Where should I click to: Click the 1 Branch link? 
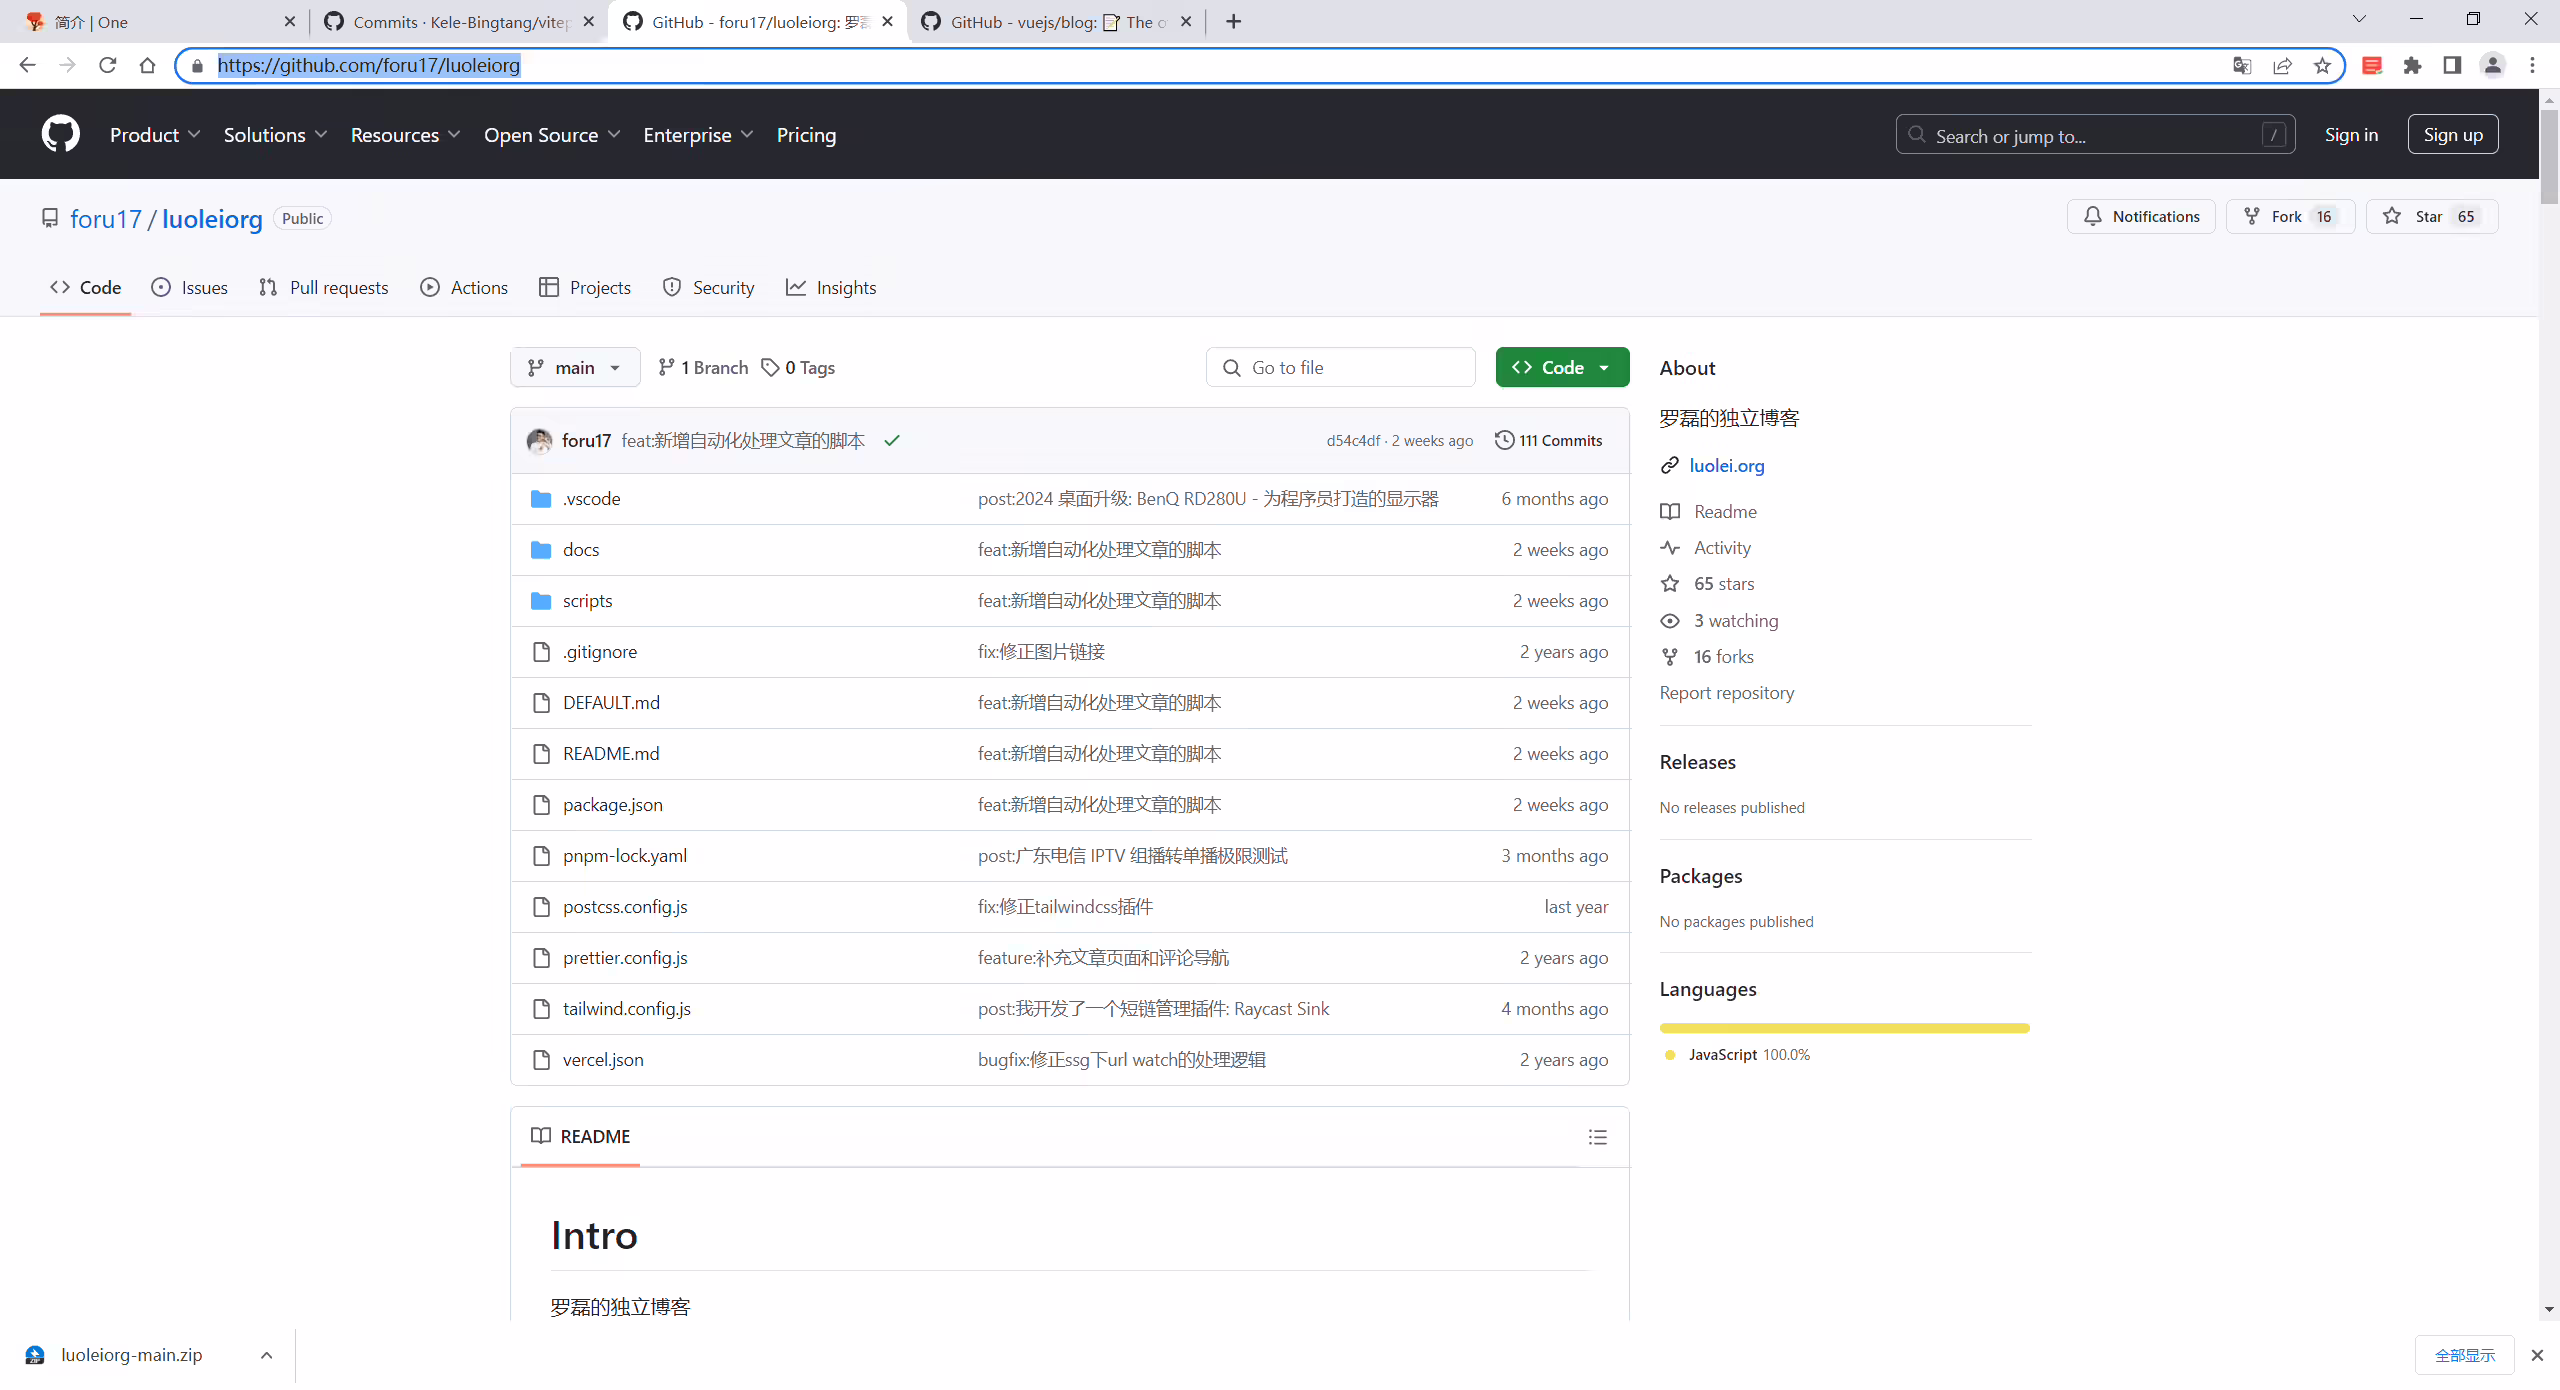click(x=703, y=367)
